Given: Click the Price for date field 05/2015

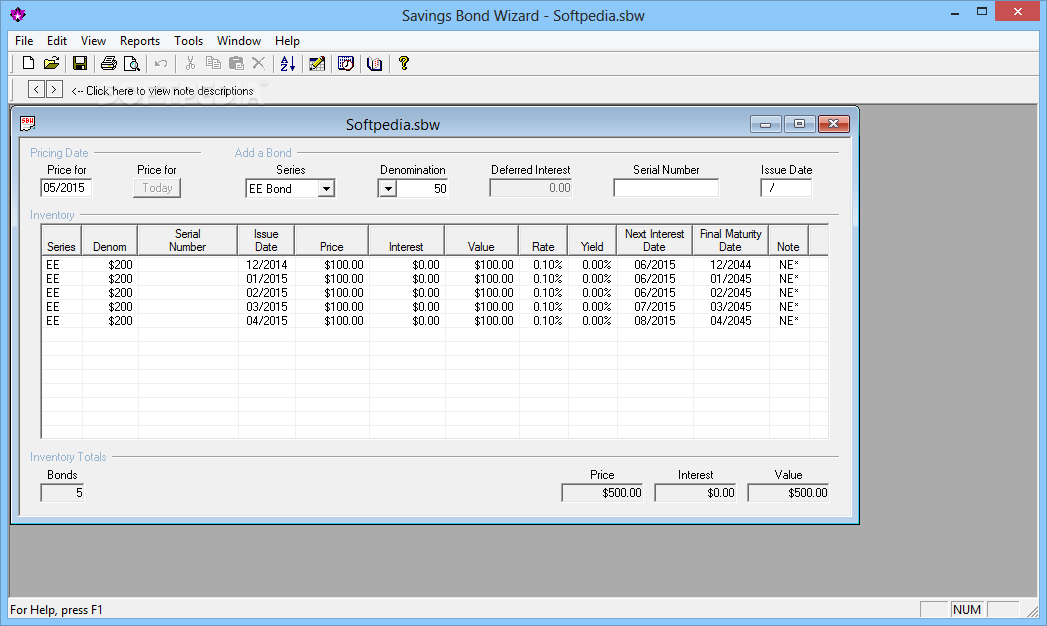Looking at the screenshot, I should click(65, 188).
